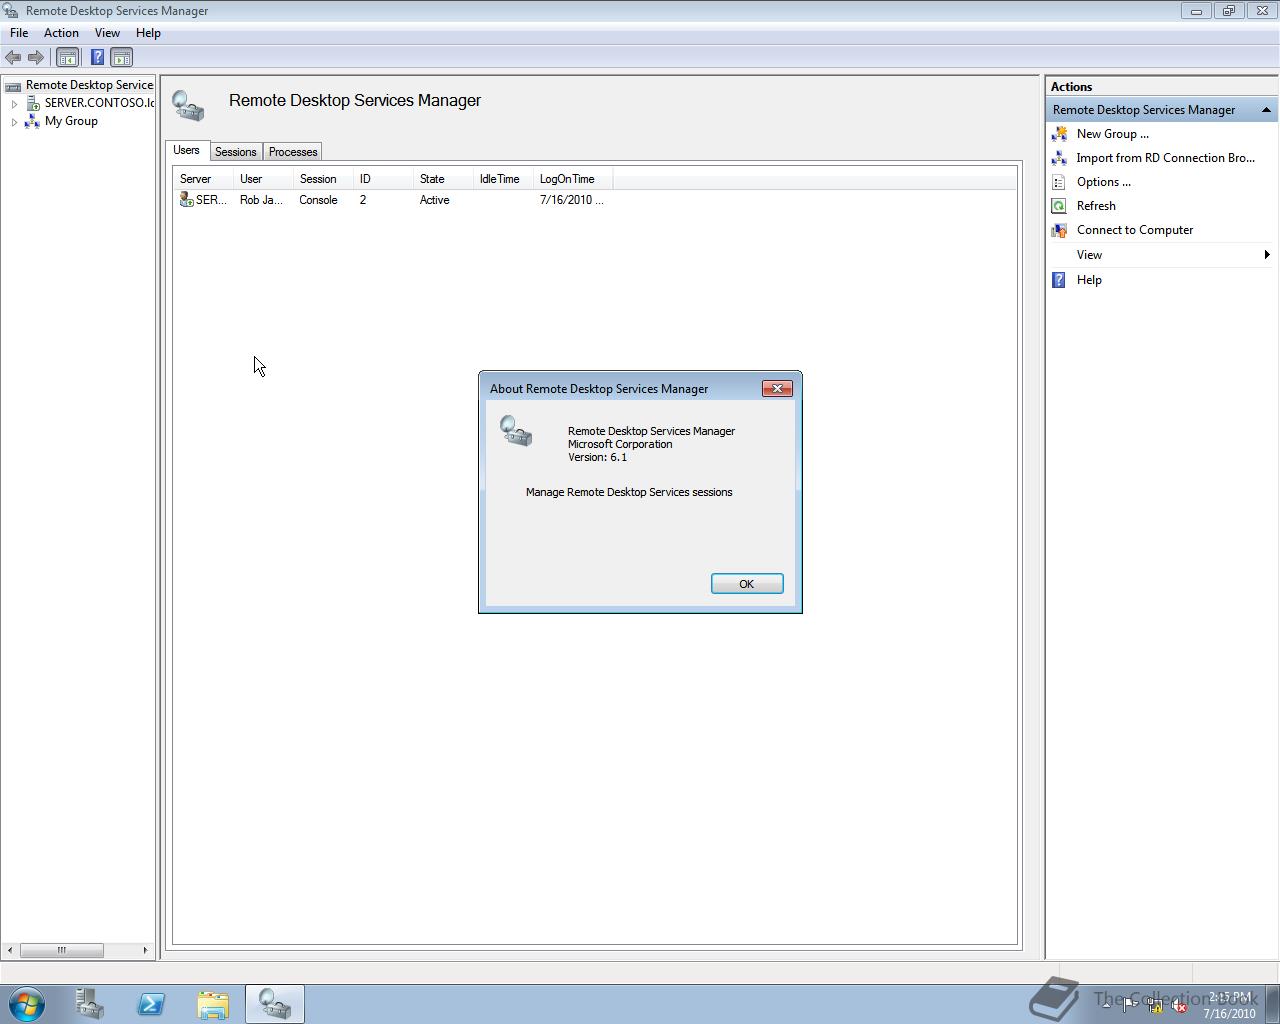
Task: Close the About Remote Desktop Services Manager dialog
Action: tap(777, 389)
